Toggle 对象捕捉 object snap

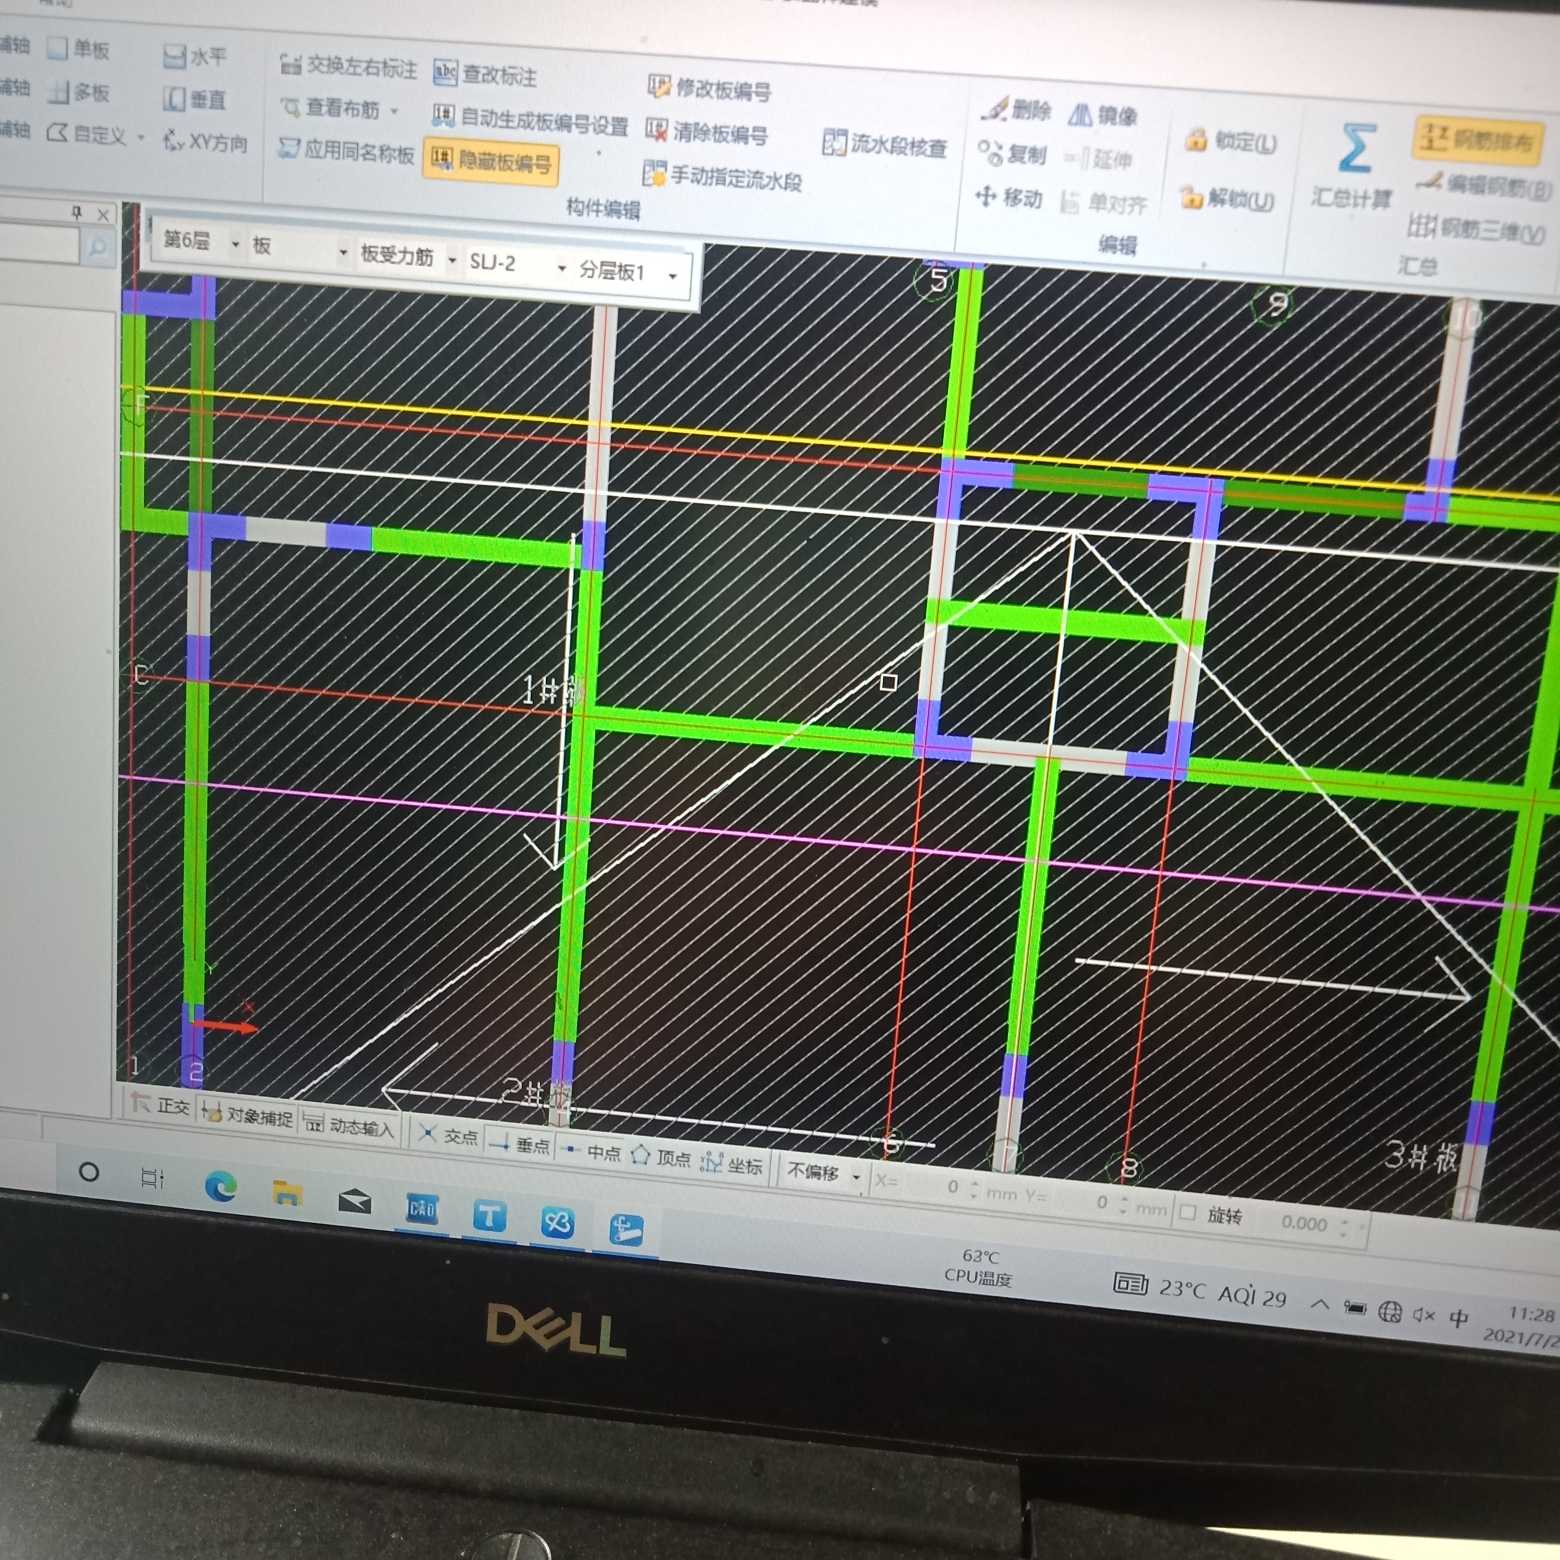pos(247,1115)
